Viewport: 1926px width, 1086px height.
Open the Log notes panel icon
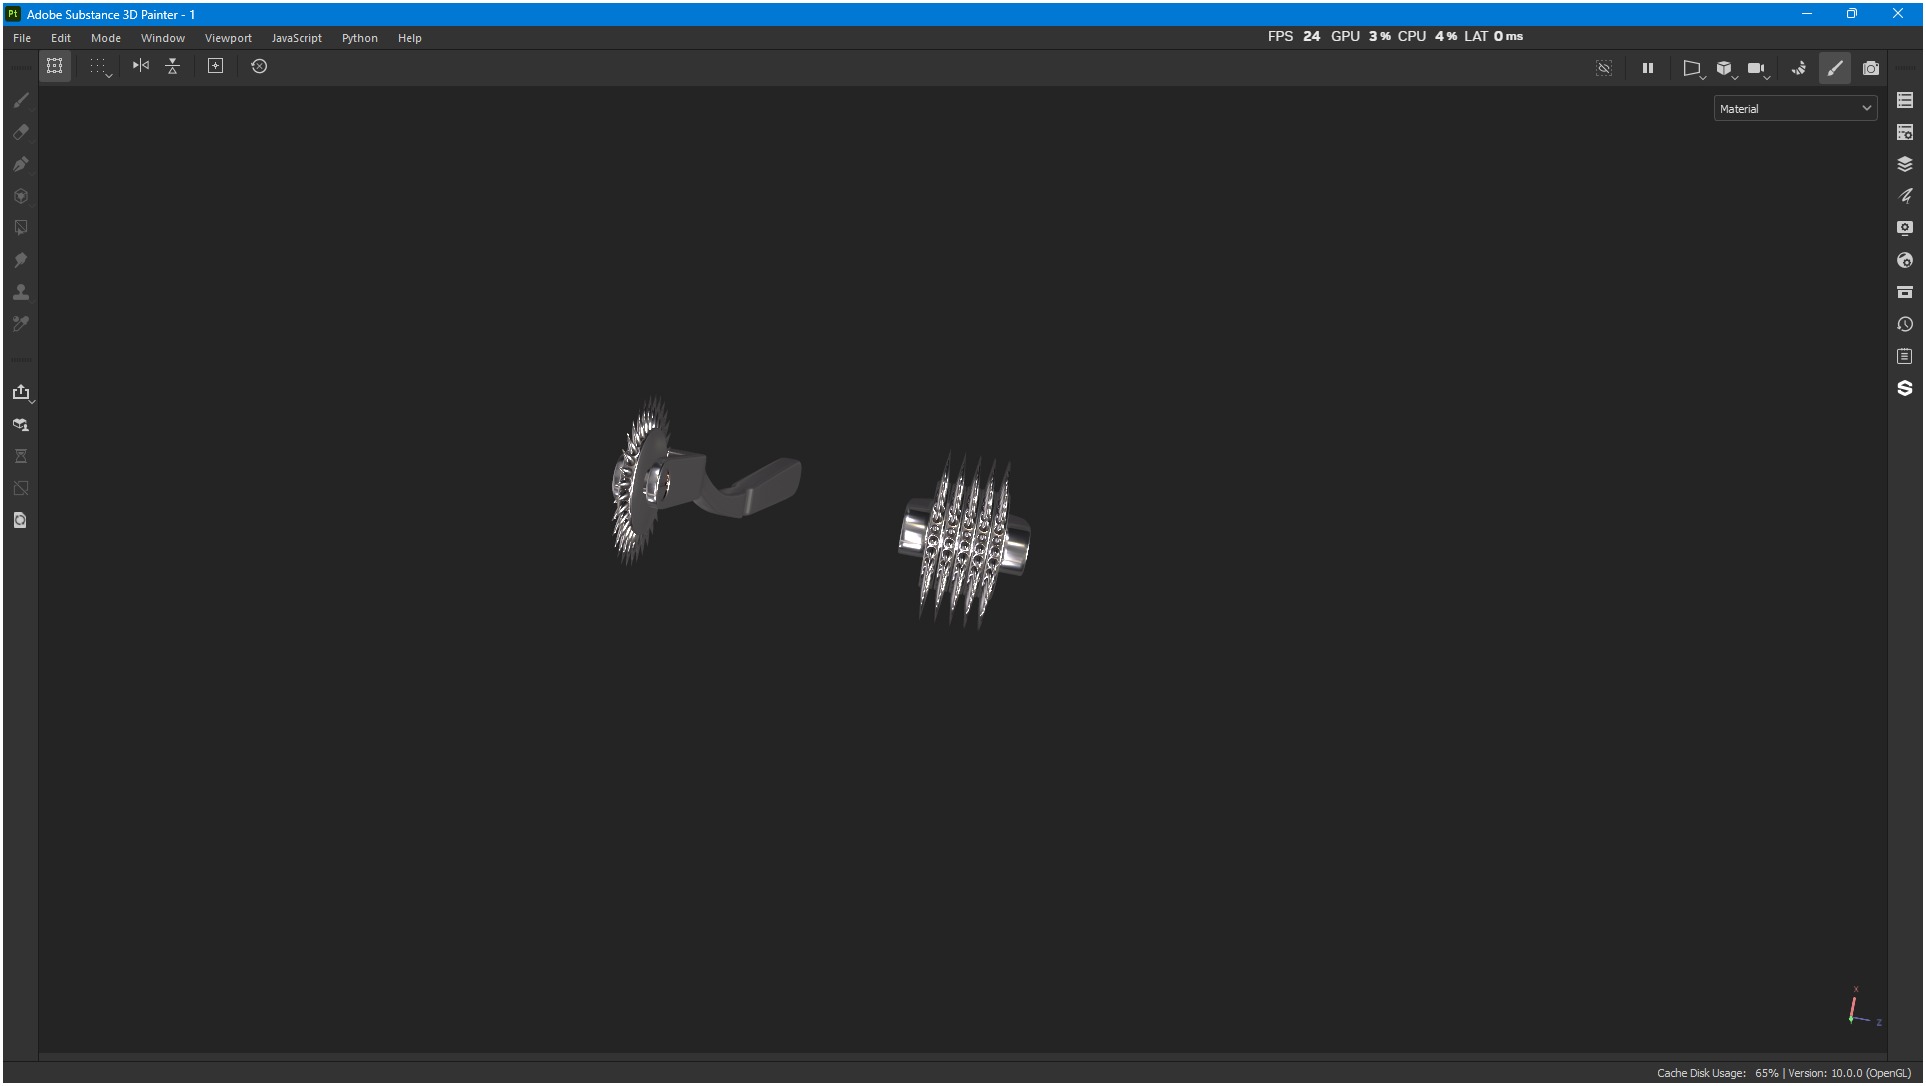(1904, 356)
